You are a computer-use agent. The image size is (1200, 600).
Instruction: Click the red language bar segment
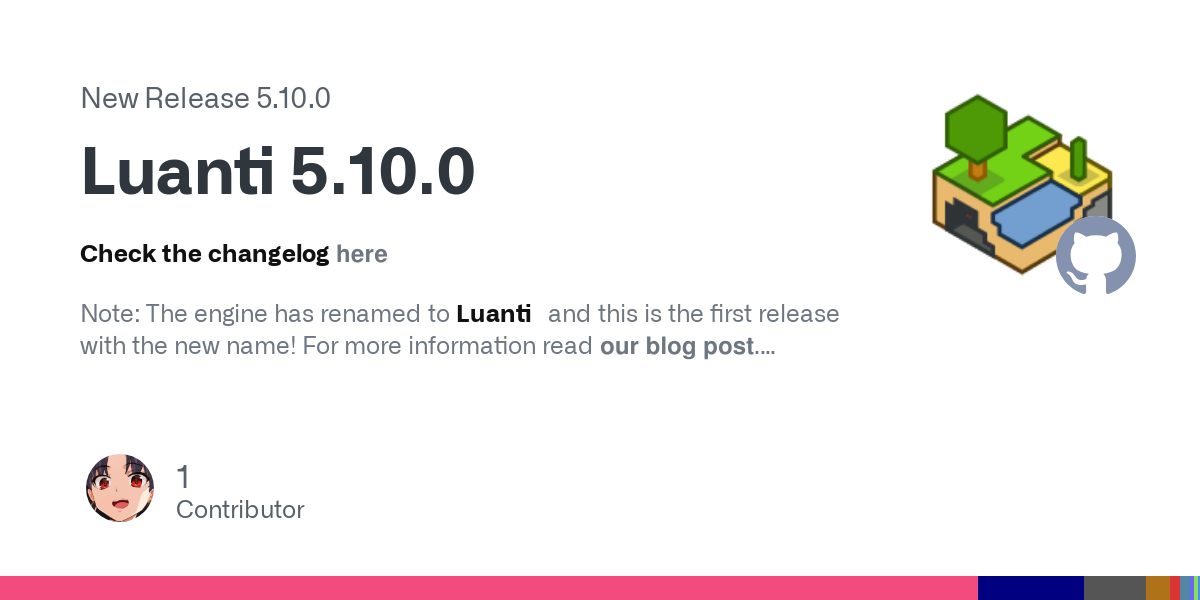(x=1175, y=588)
